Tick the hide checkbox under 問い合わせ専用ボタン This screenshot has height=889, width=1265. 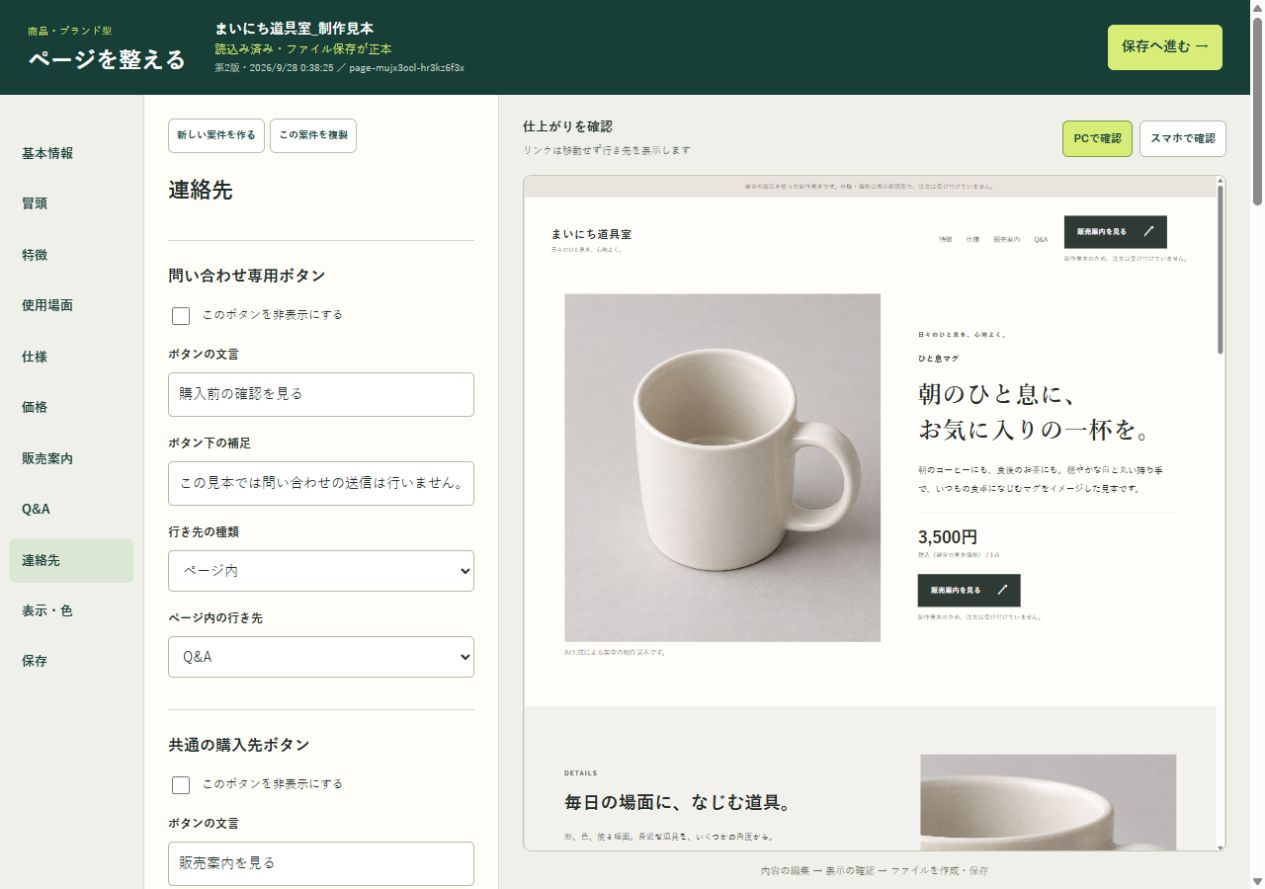coord(181,316)
